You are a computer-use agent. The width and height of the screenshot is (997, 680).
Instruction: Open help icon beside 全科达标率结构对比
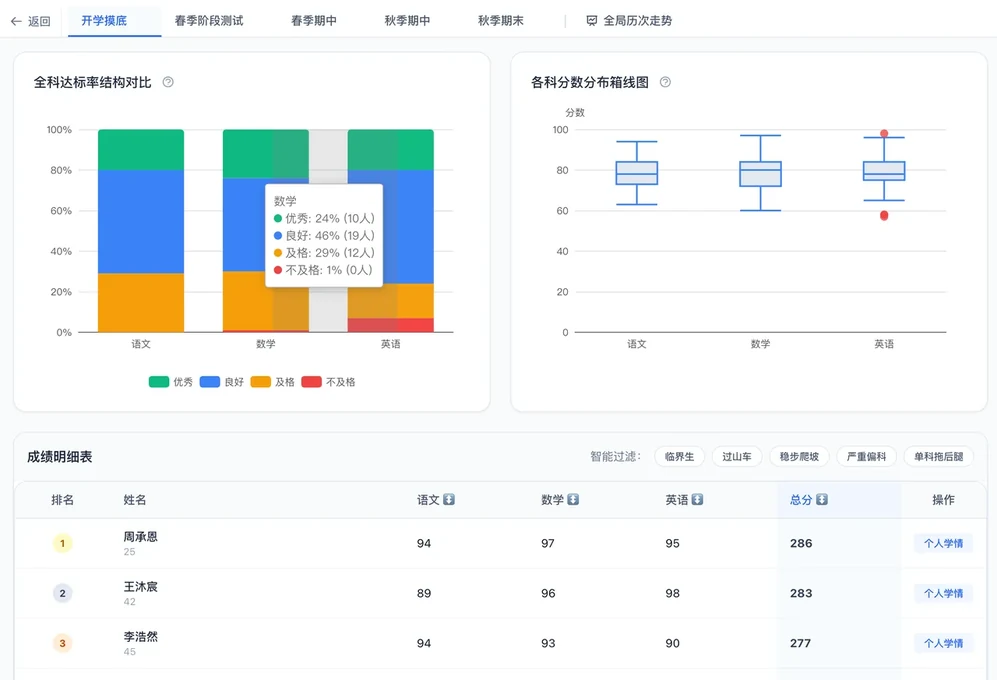tap(168, 82)
